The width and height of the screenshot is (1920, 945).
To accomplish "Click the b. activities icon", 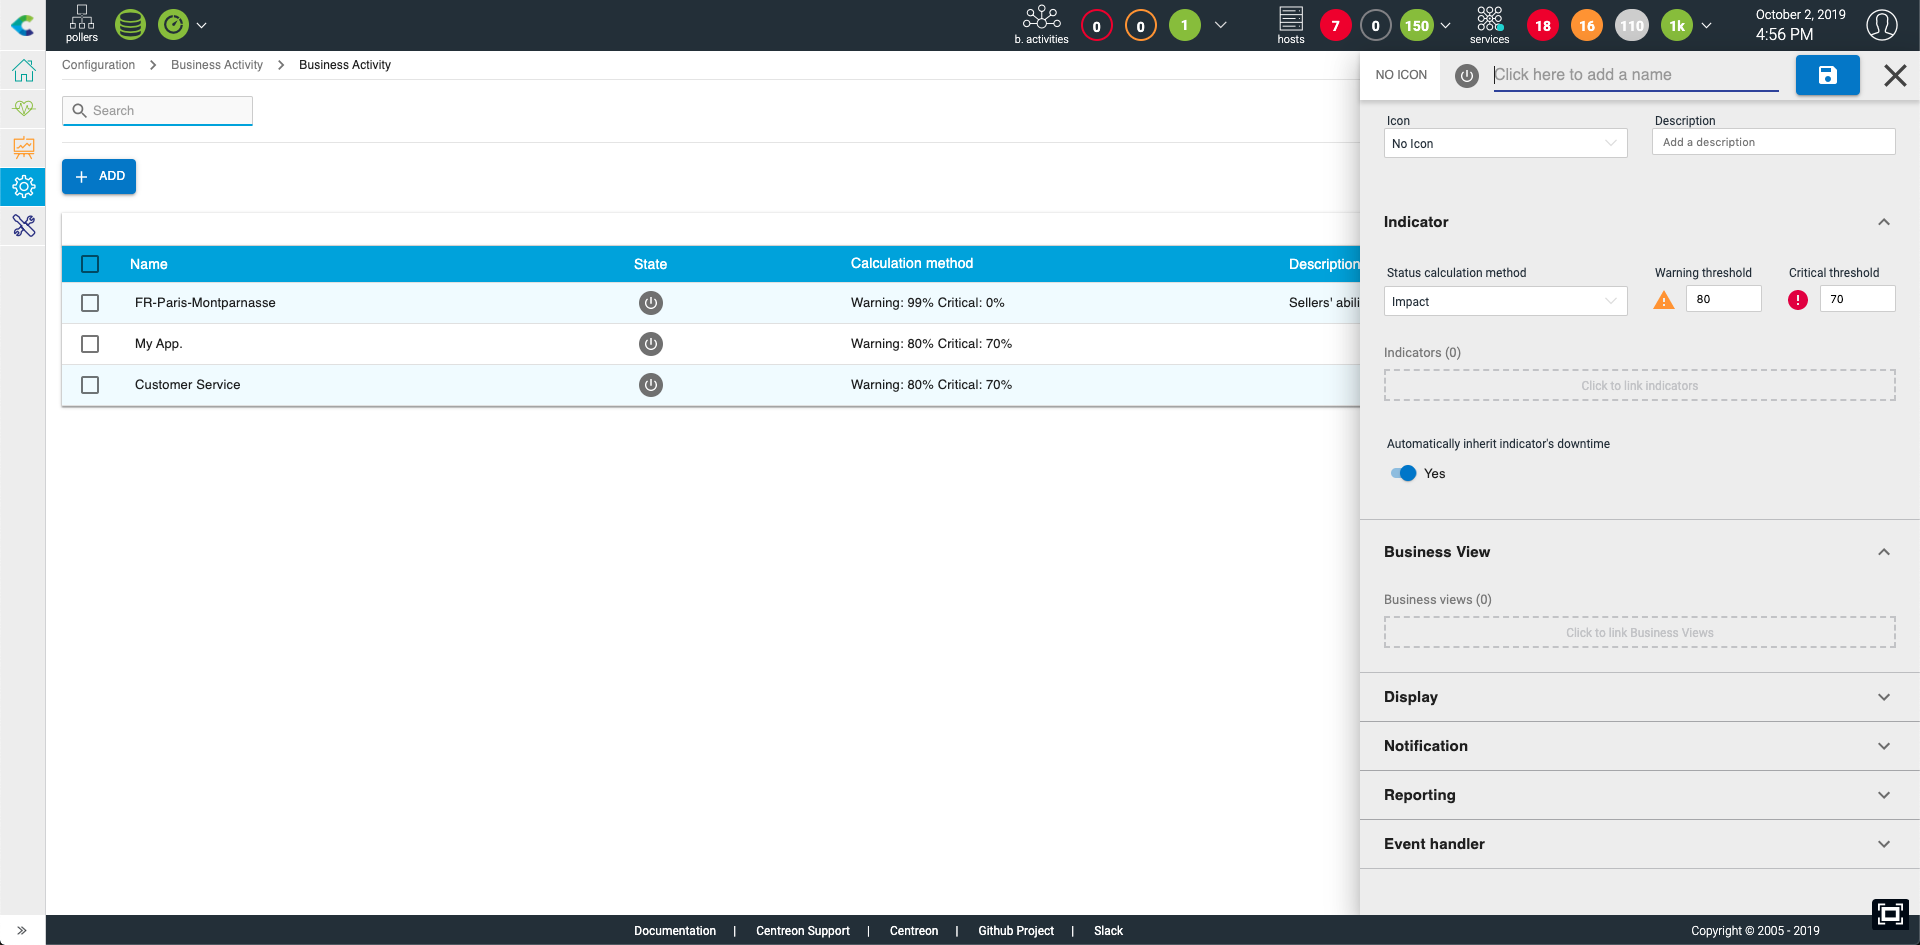I will [1041, 24].
